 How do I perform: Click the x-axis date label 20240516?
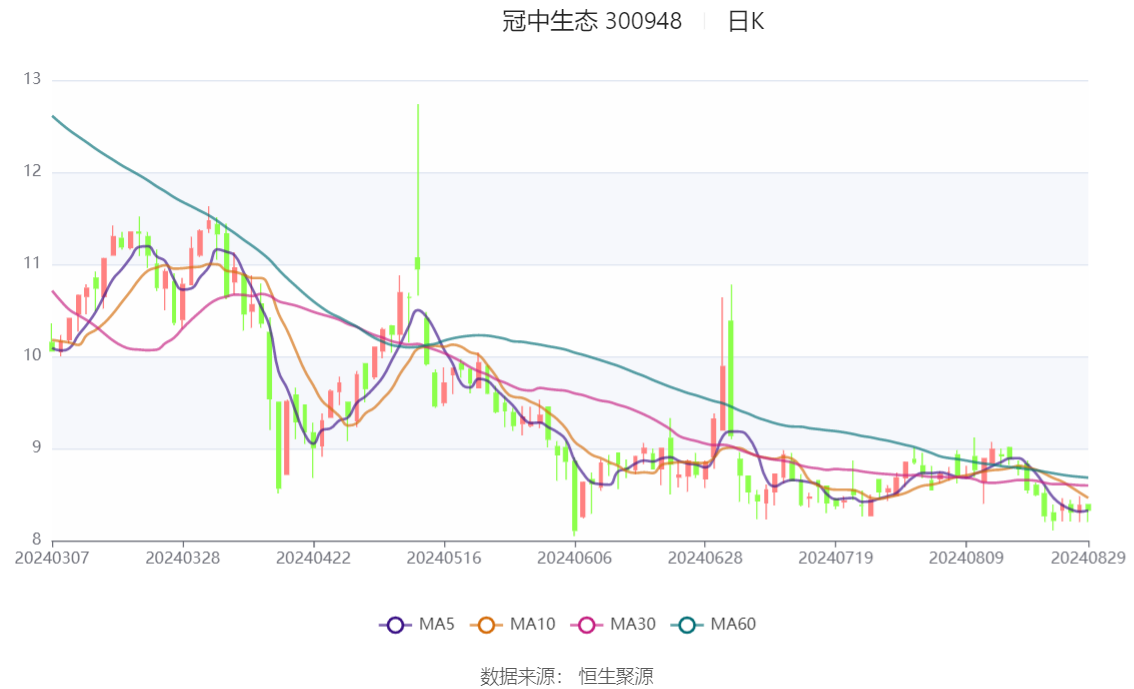click(444, 558)
